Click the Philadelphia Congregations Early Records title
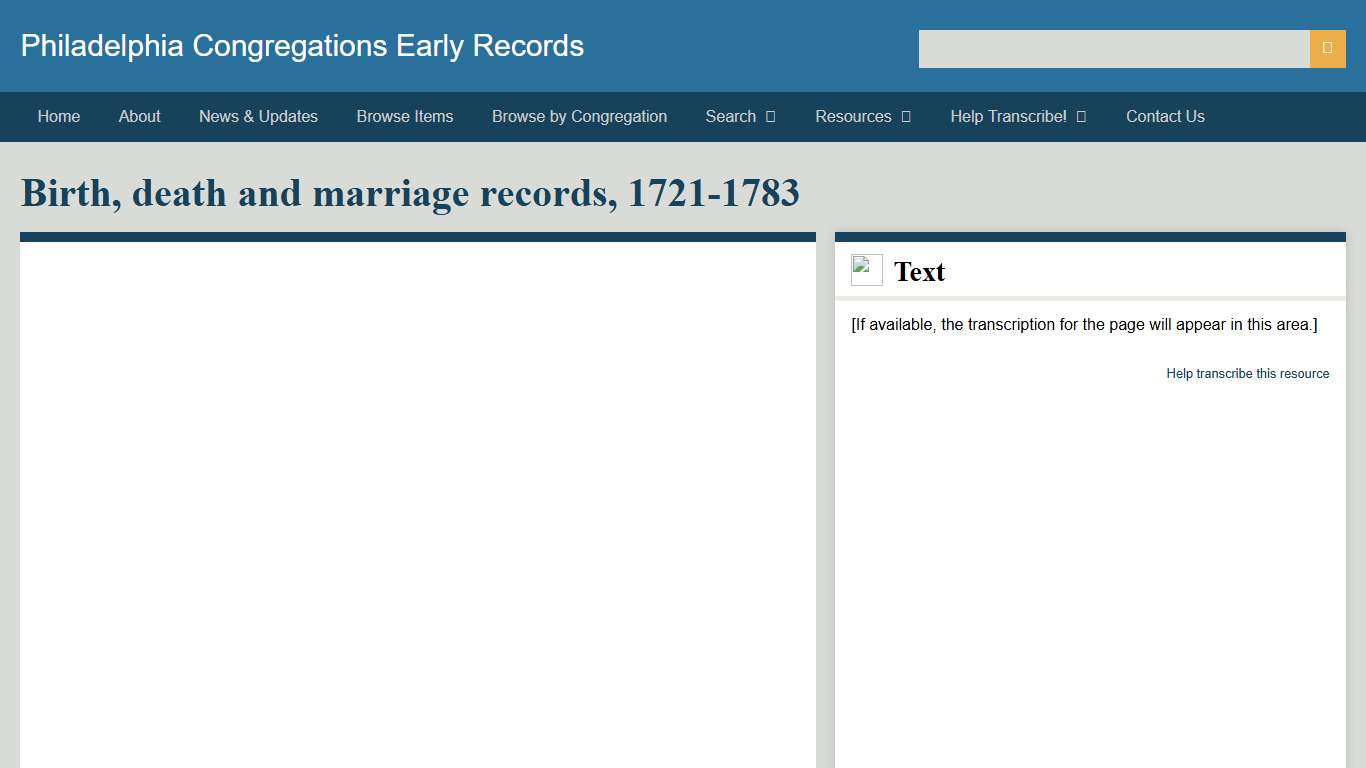Viewport: 1366px width, 768px height. click(302, 45)
